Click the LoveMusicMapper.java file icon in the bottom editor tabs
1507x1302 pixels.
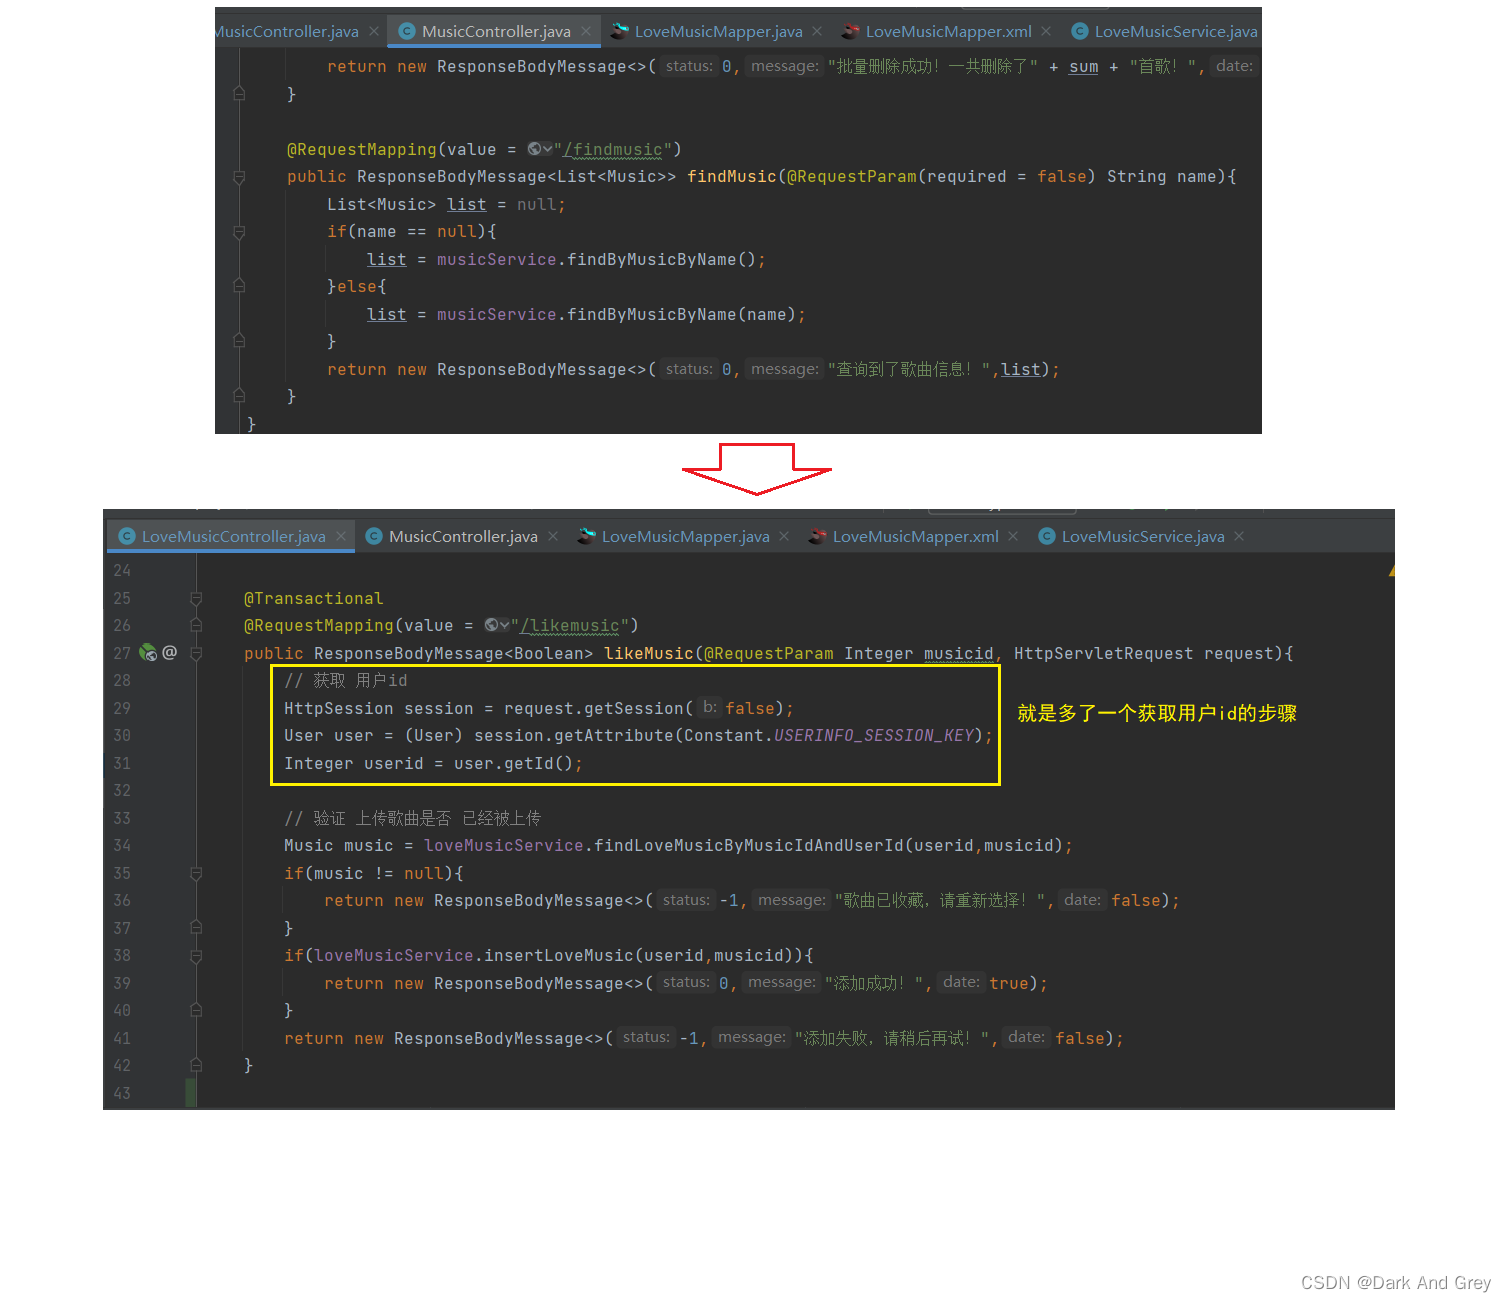coord(587,536)
